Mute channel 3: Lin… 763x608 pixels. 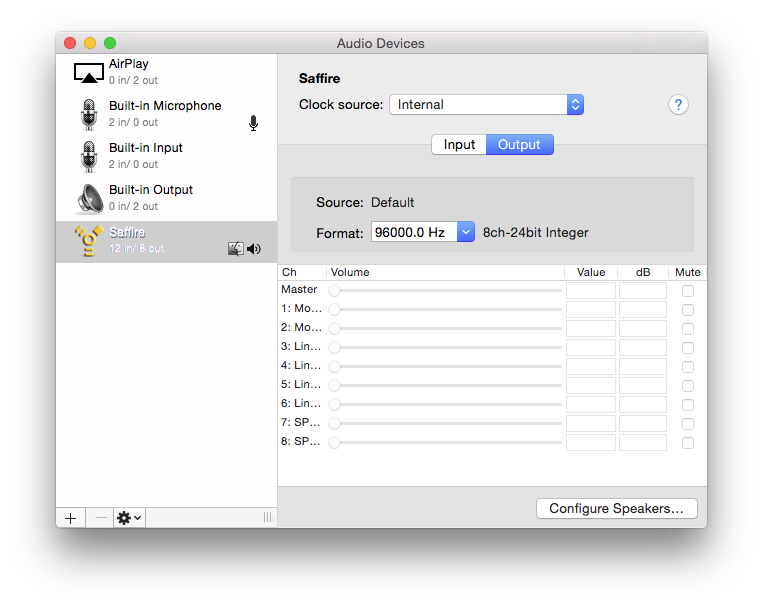pos(688,348)
